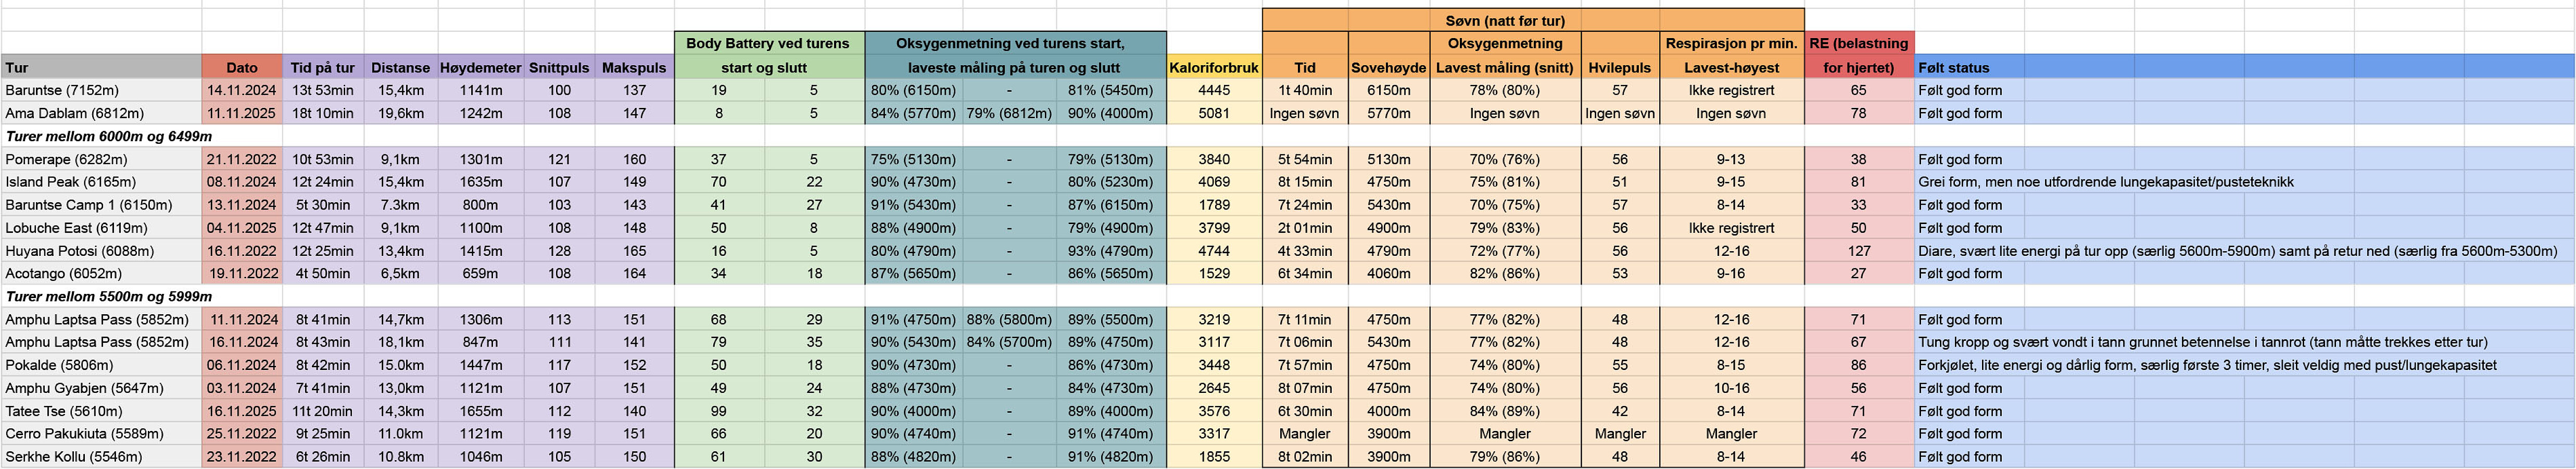This screenshot has height=469, width=2576.
Task: Select the "Turer mellom 5500m og 5999m" heading
Action: (x=109, y=297)
